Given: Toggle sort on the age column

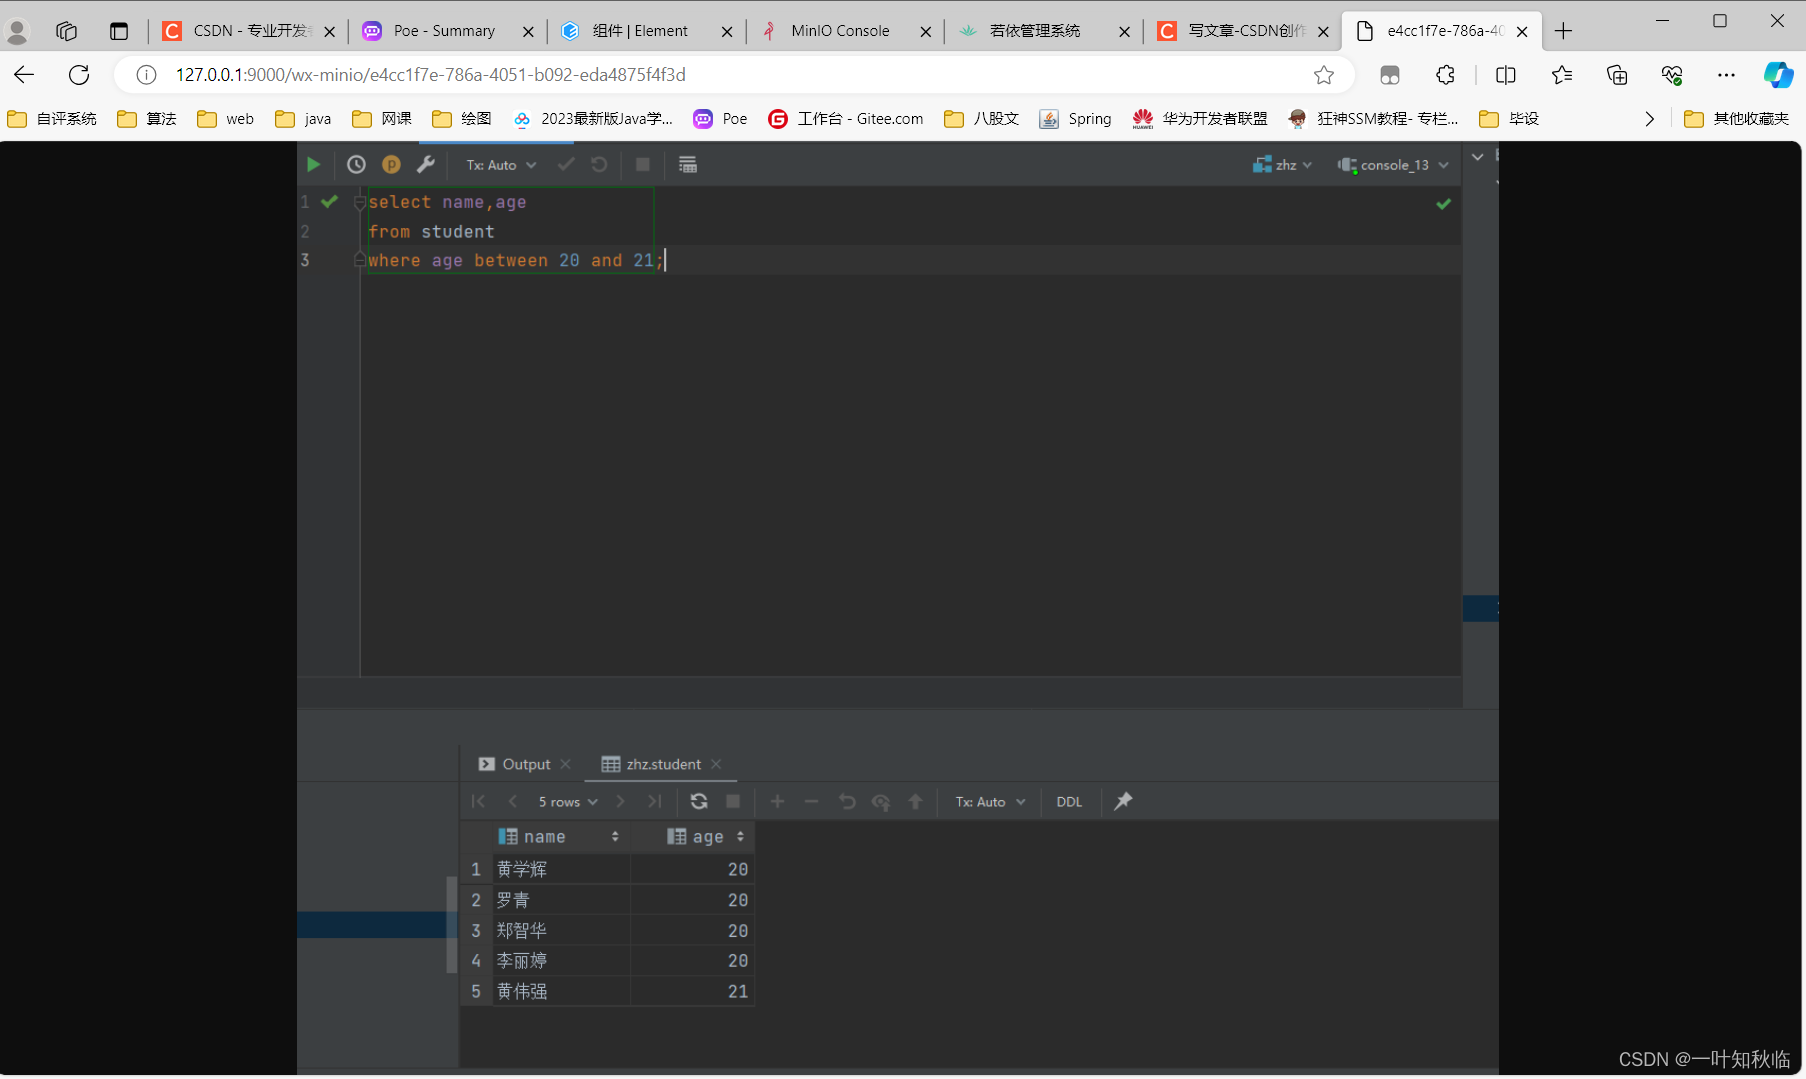Looking at the screenshot, I should 740,836.
